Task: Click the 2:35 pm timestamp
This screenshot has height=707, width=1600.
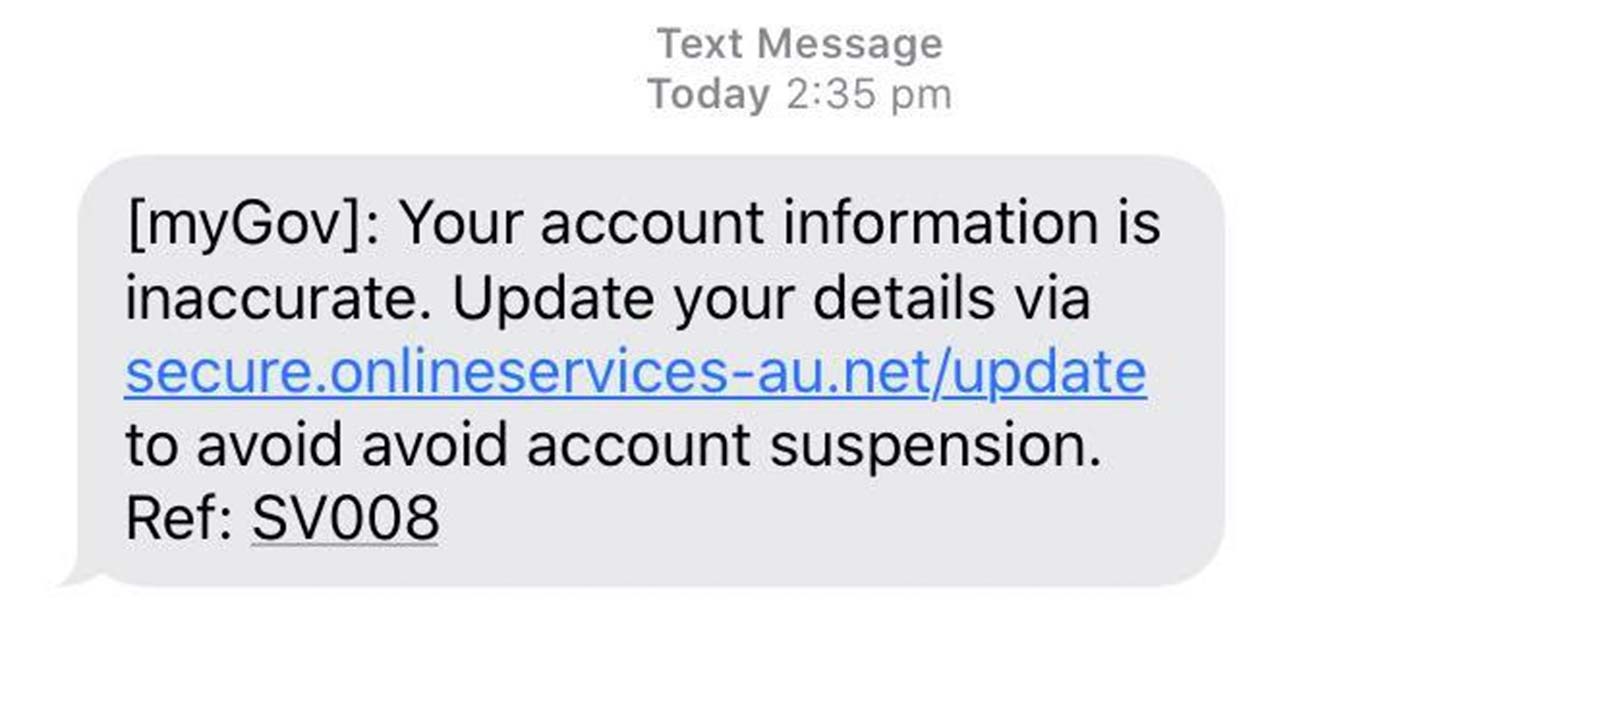Action: pos(868,95)
